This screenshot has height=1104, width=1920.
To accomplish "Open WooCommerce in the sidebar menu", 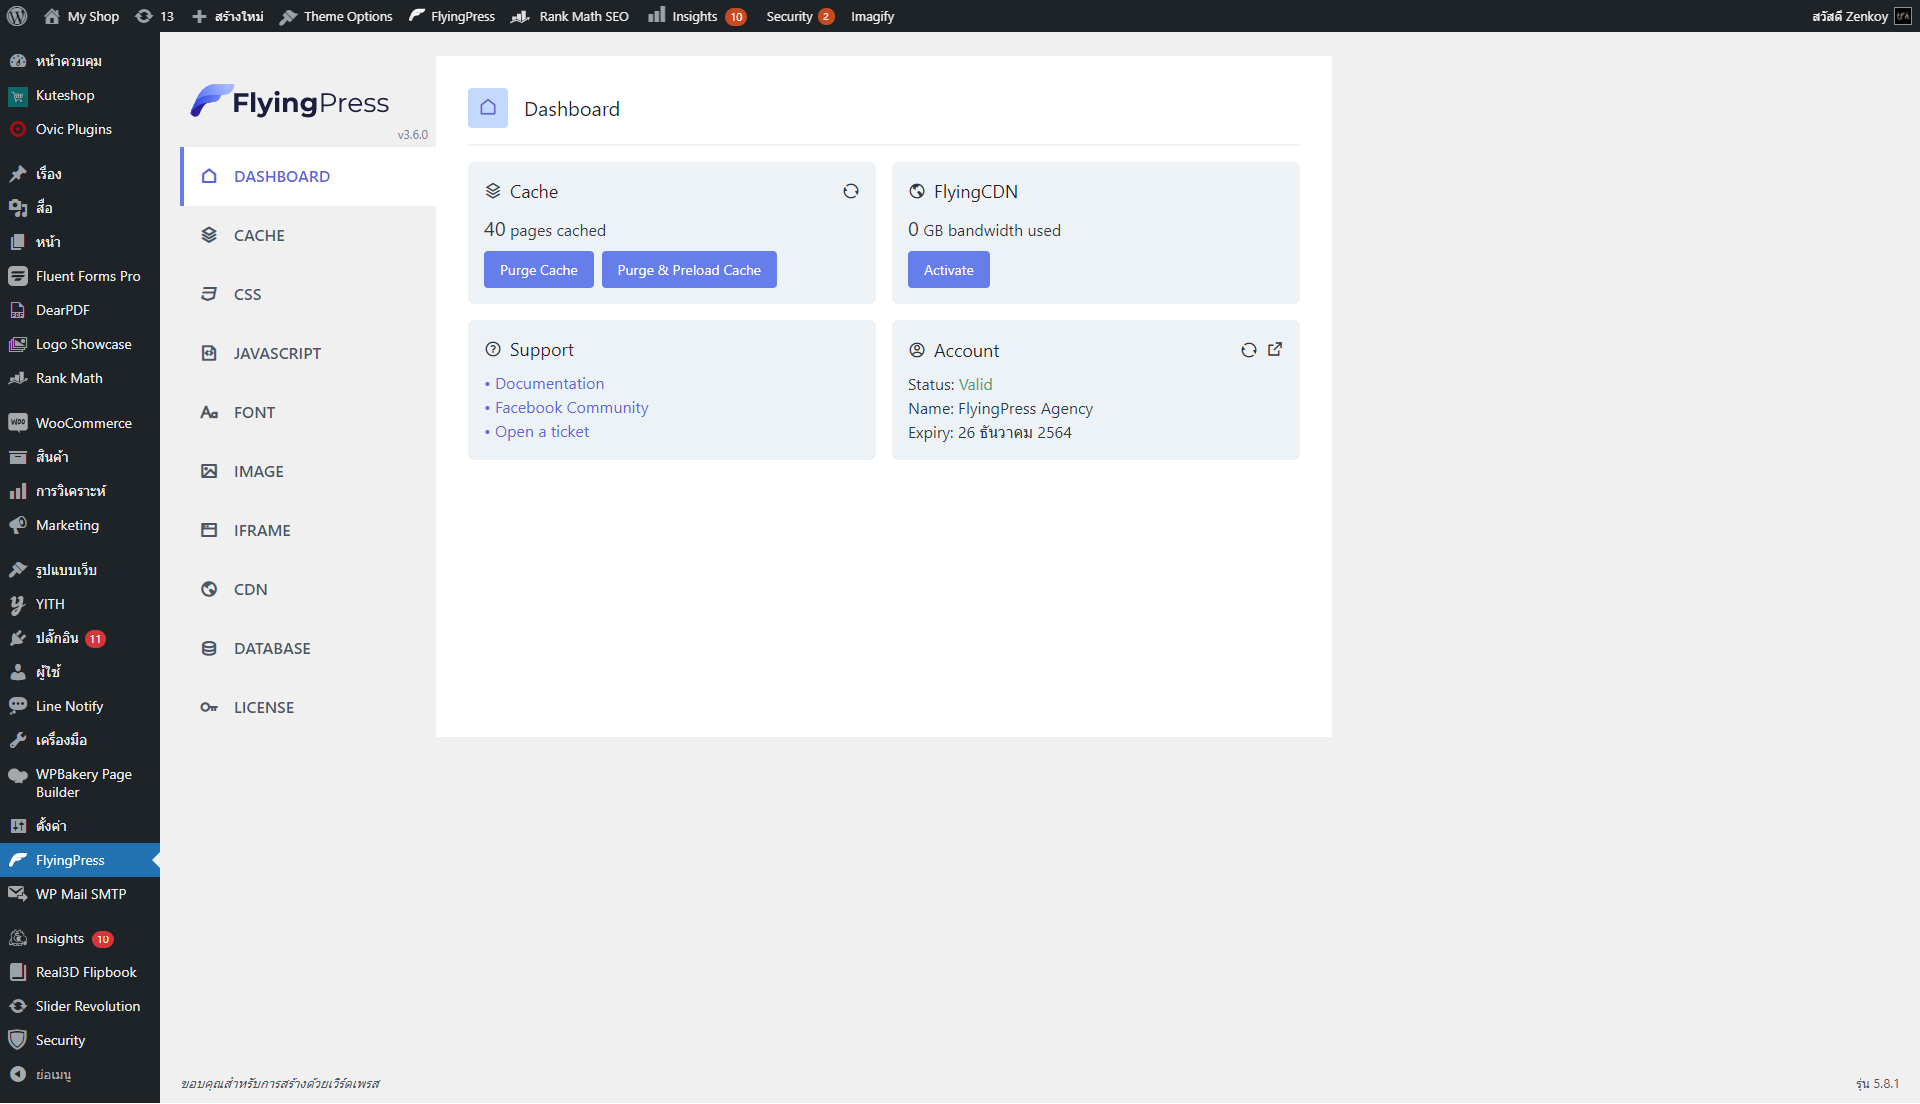I will click(83, 423).
